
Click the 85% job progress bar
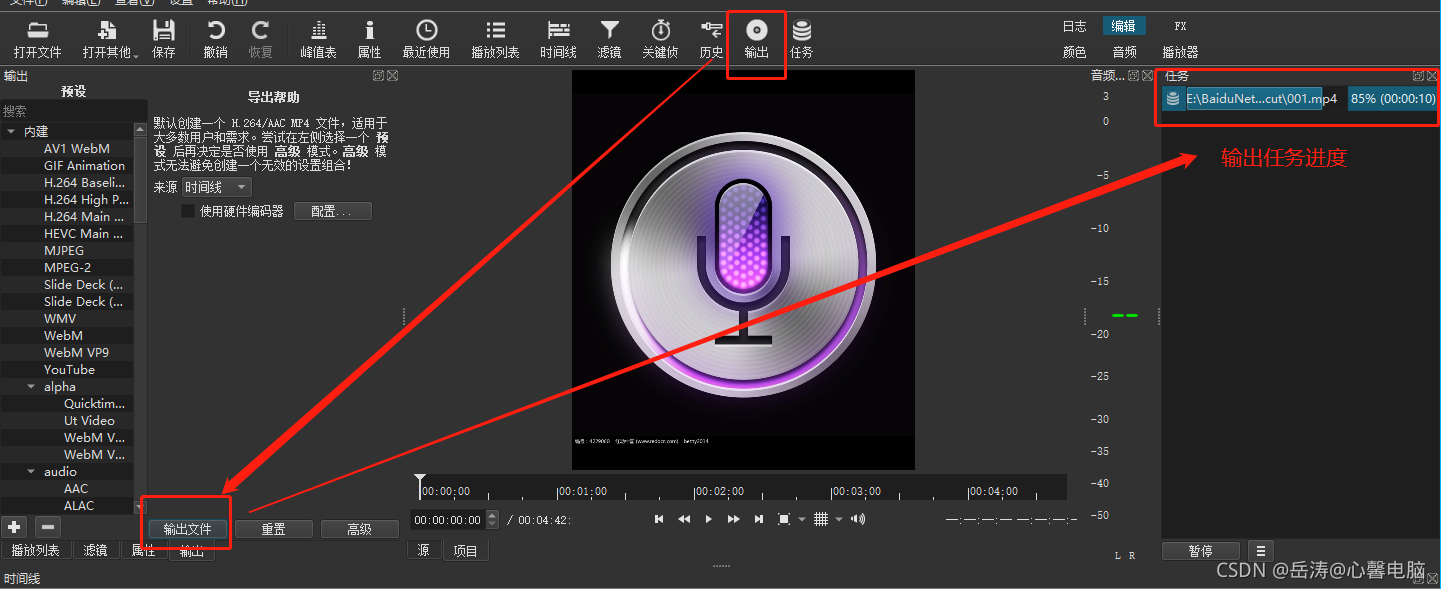(x=1393, y=99)
